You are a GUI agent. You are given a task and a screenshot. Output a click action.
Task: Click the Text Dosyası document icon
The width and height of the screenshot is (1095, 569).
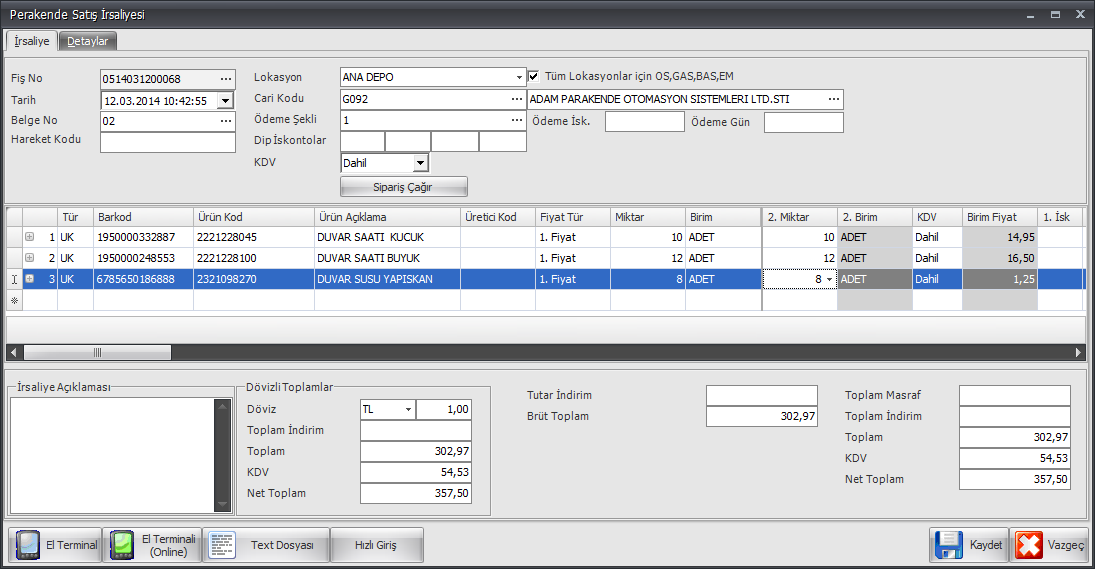point(222,545)
